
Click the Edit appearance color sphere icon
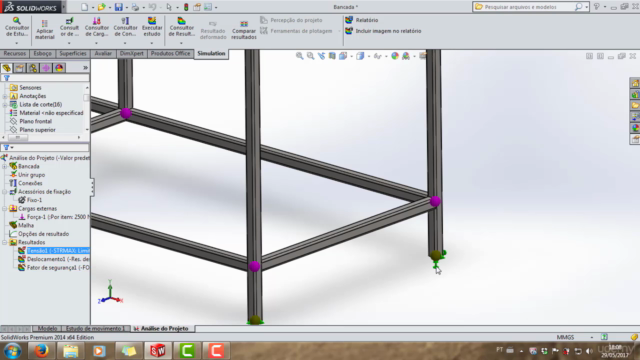coord(395,56)
